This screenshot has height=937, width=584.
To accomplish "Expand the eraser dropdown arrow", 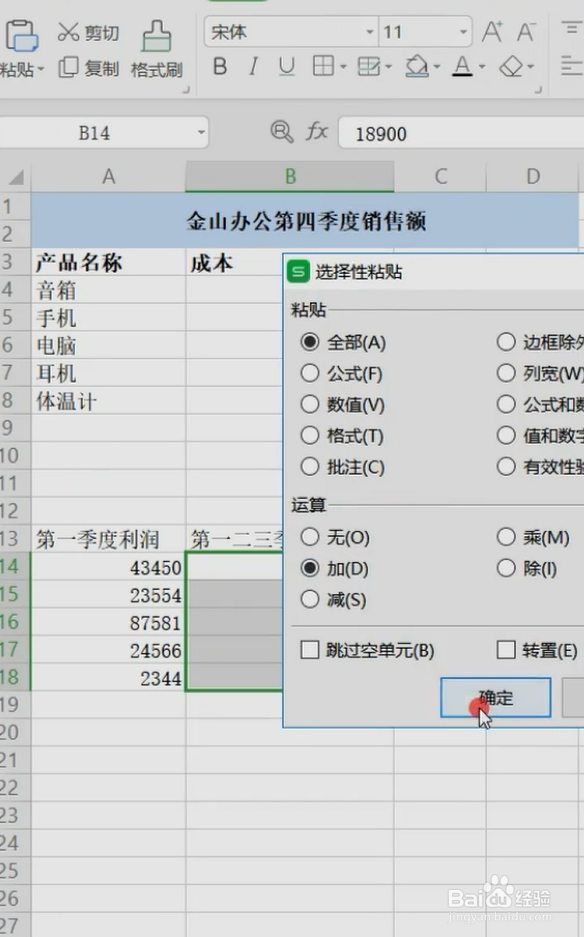I will click(531, 67).
